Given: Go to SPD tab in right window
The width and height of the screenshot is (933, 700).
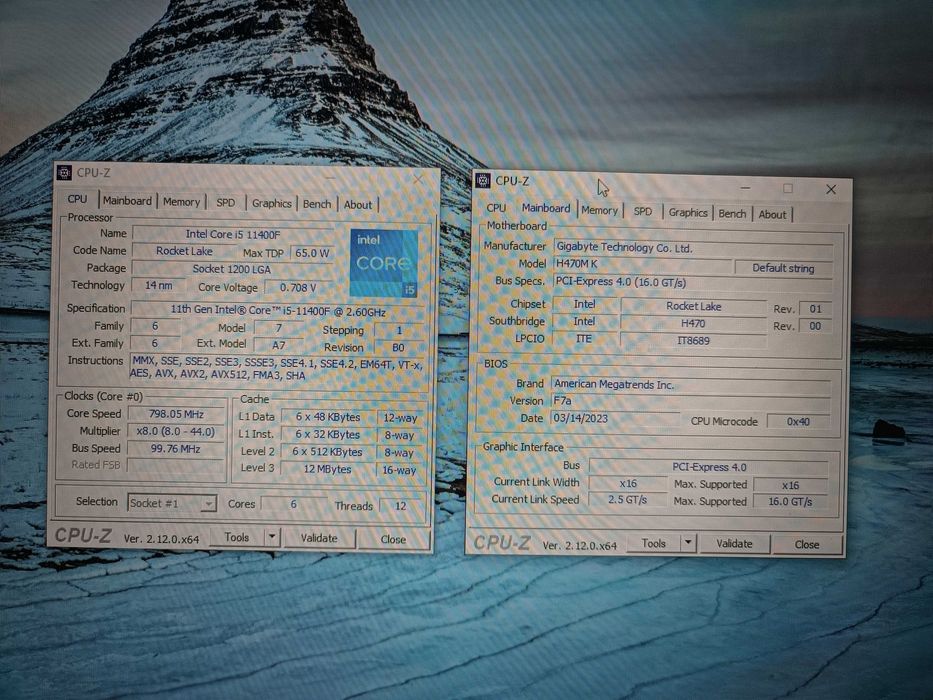Looking at the screenshot, I should [643, 211].
